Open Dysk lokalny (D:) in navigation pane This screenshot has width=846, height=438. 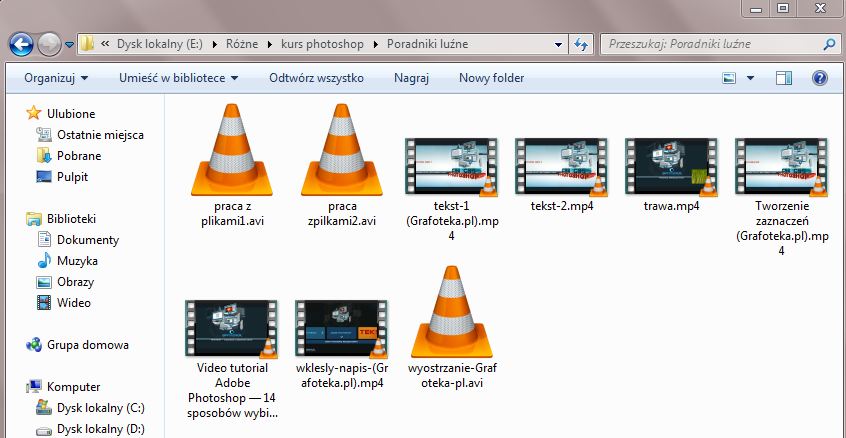click(101, 430)
